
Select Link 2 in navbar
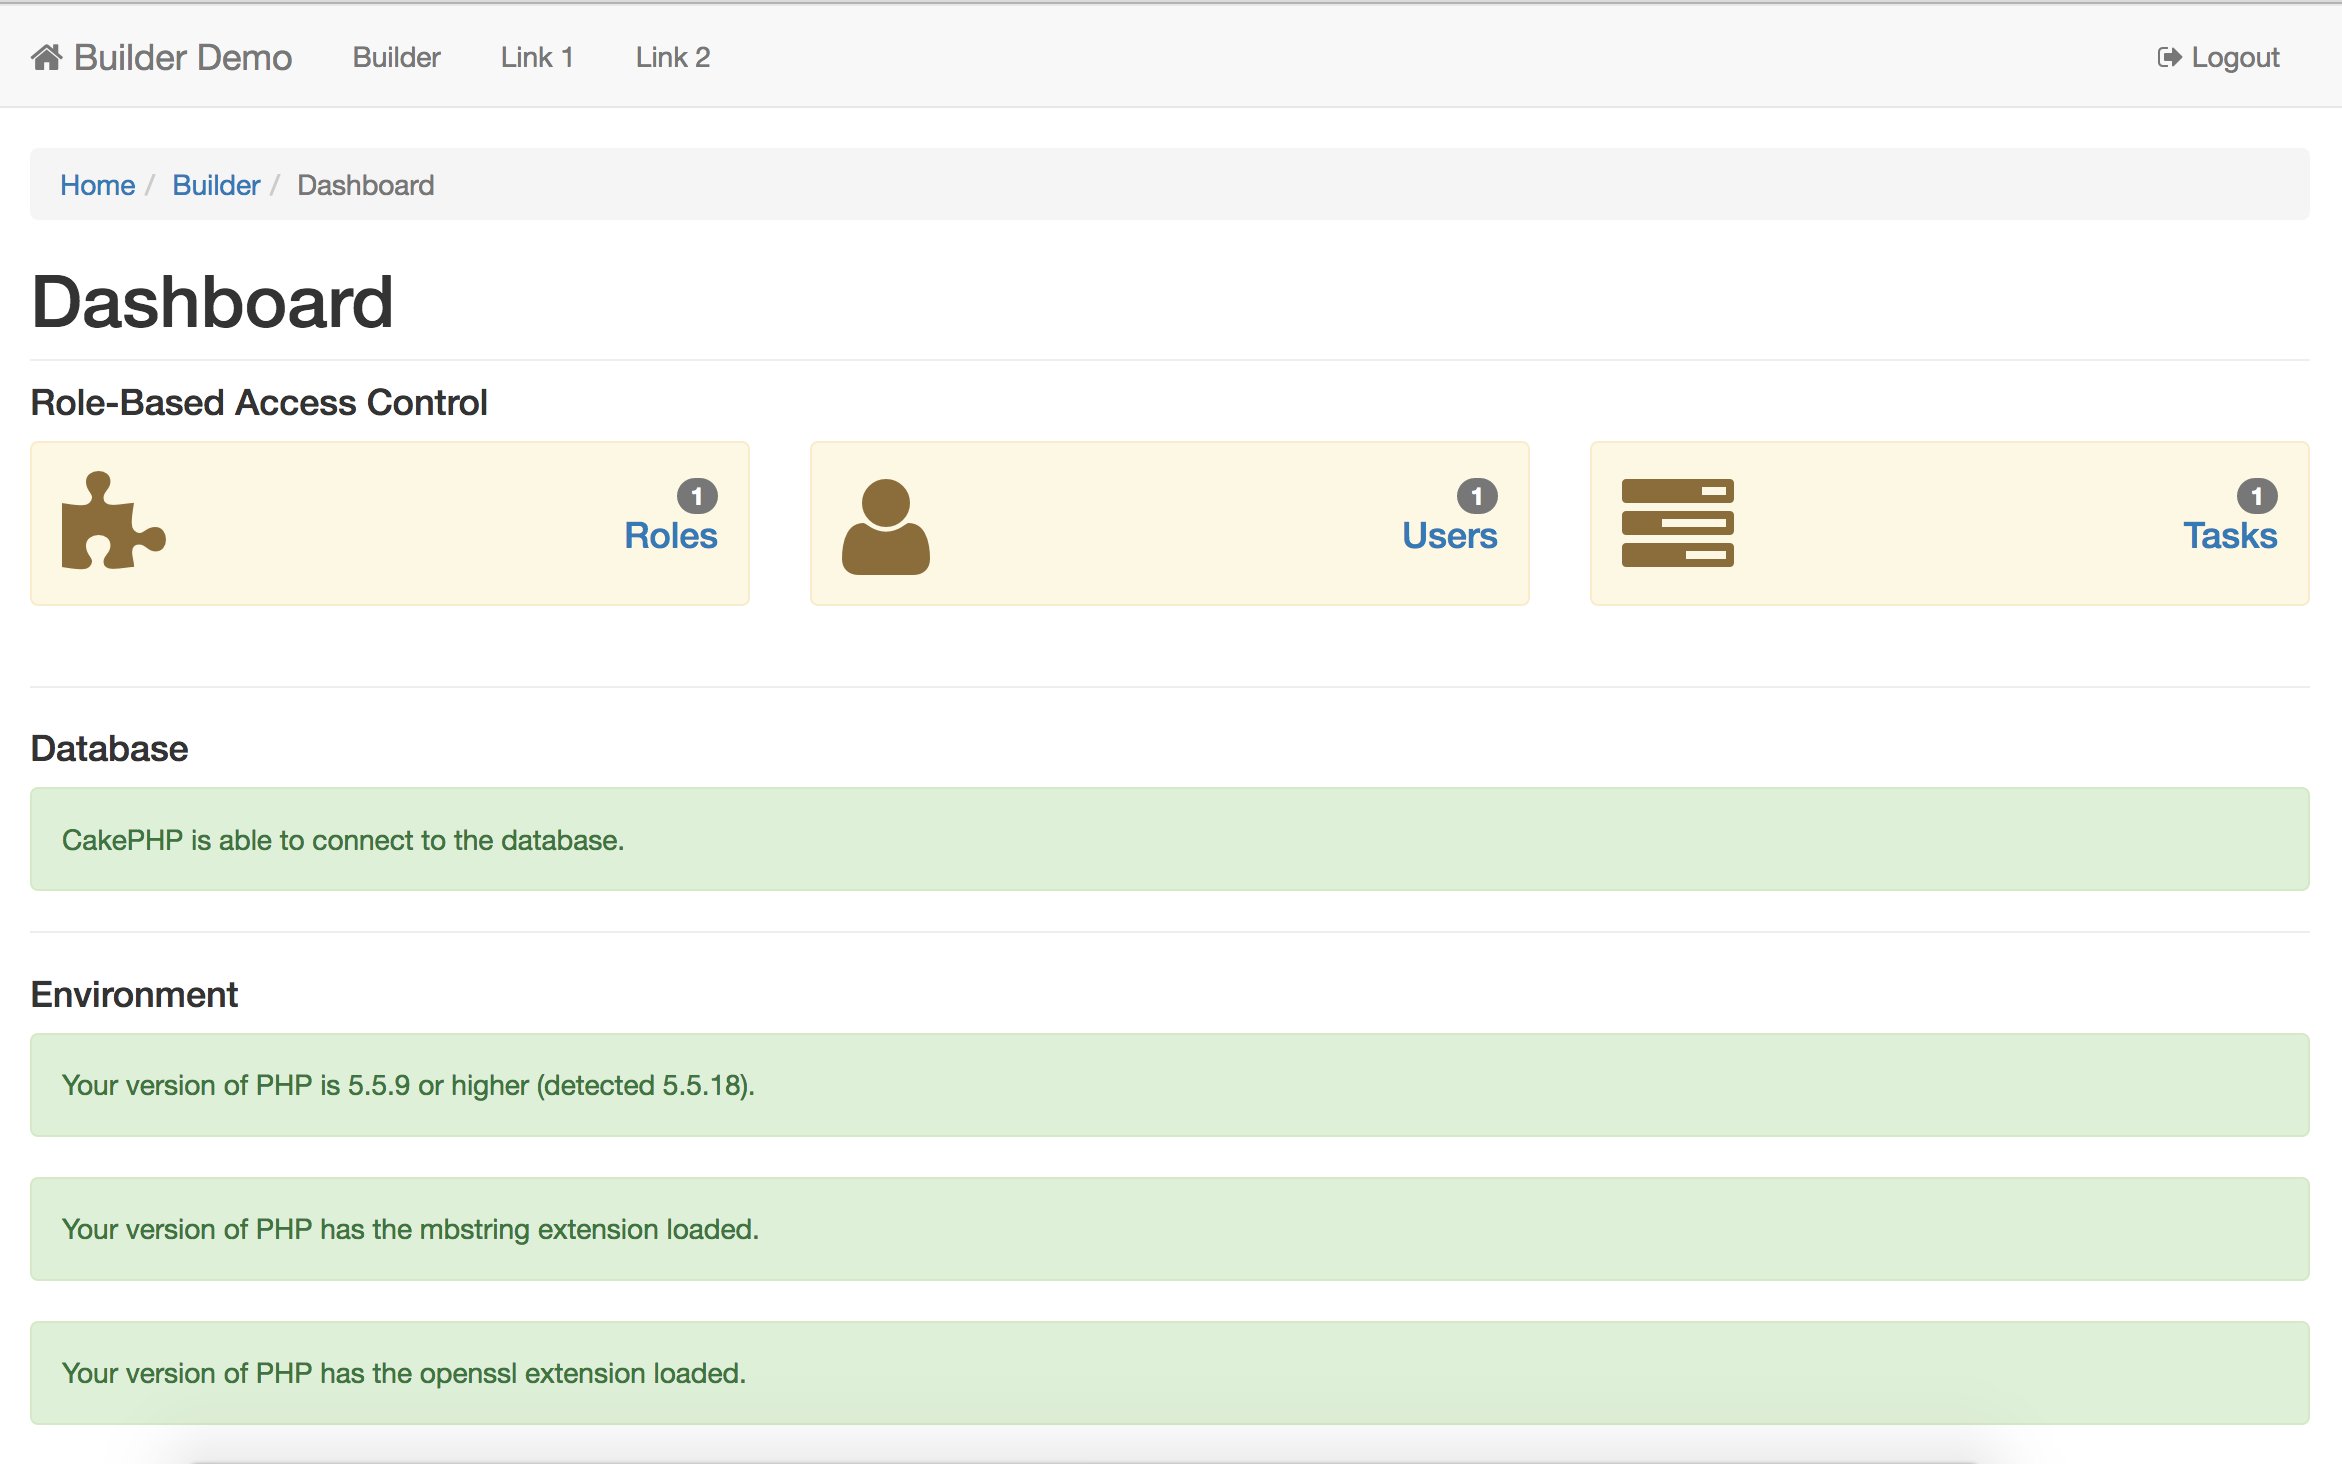pyautogui.click(x=672, y=58)
